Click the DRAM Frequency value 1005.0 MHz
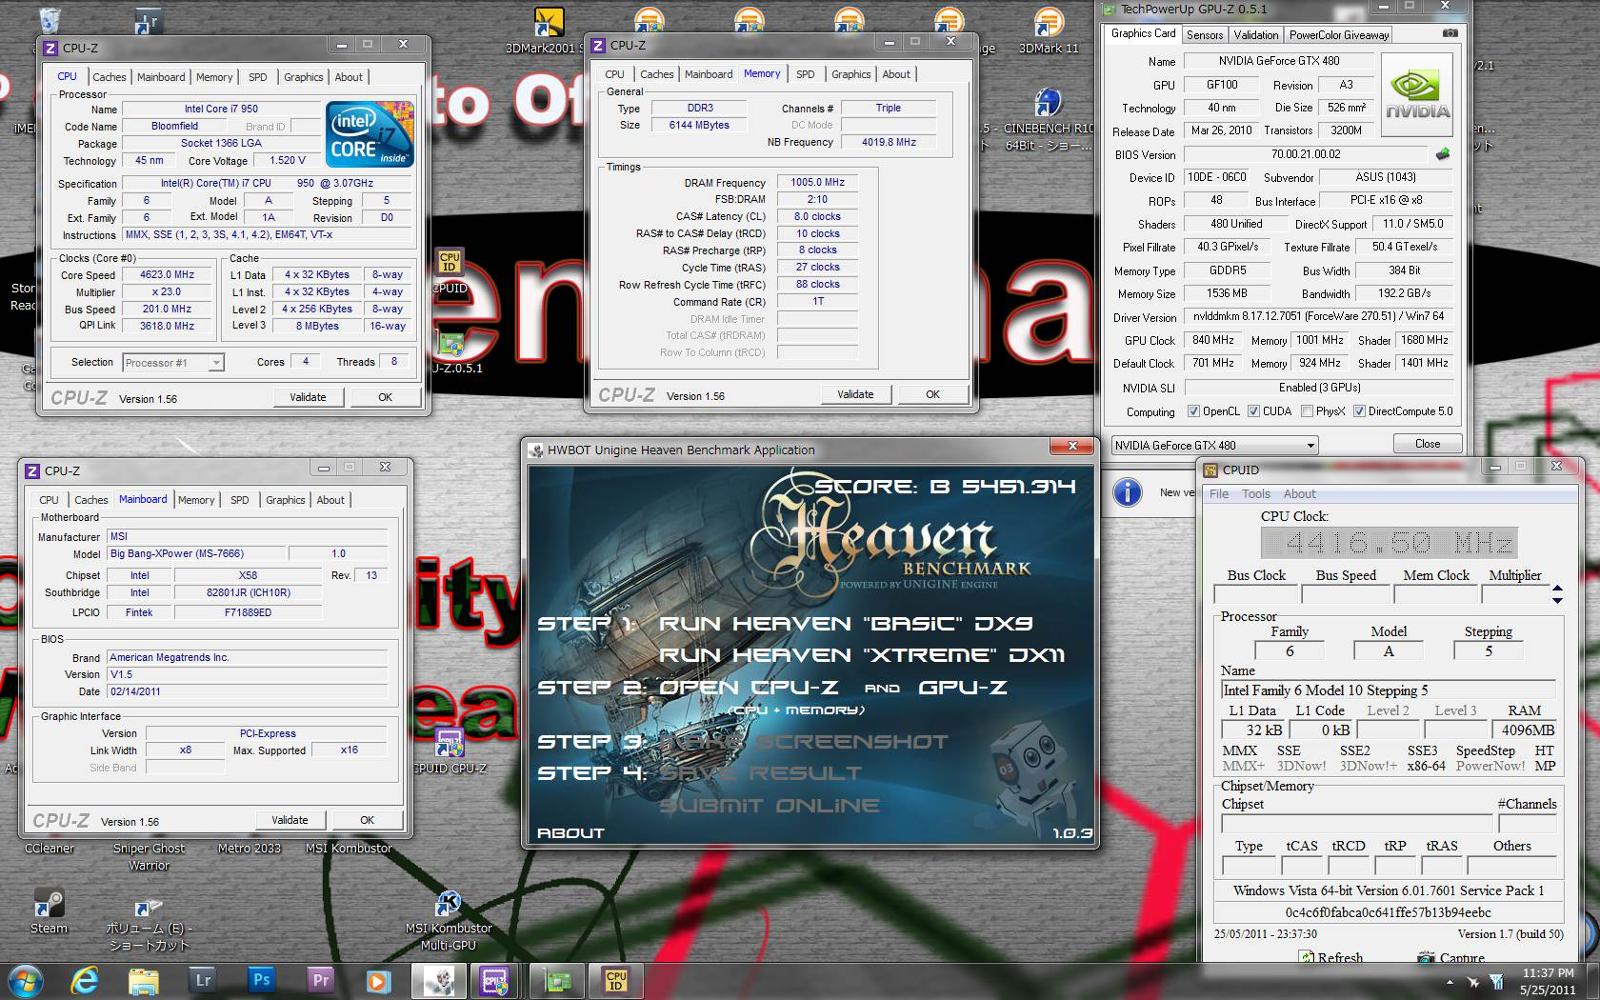This screenshot has height=1000, width=1600. coord(818,182)
